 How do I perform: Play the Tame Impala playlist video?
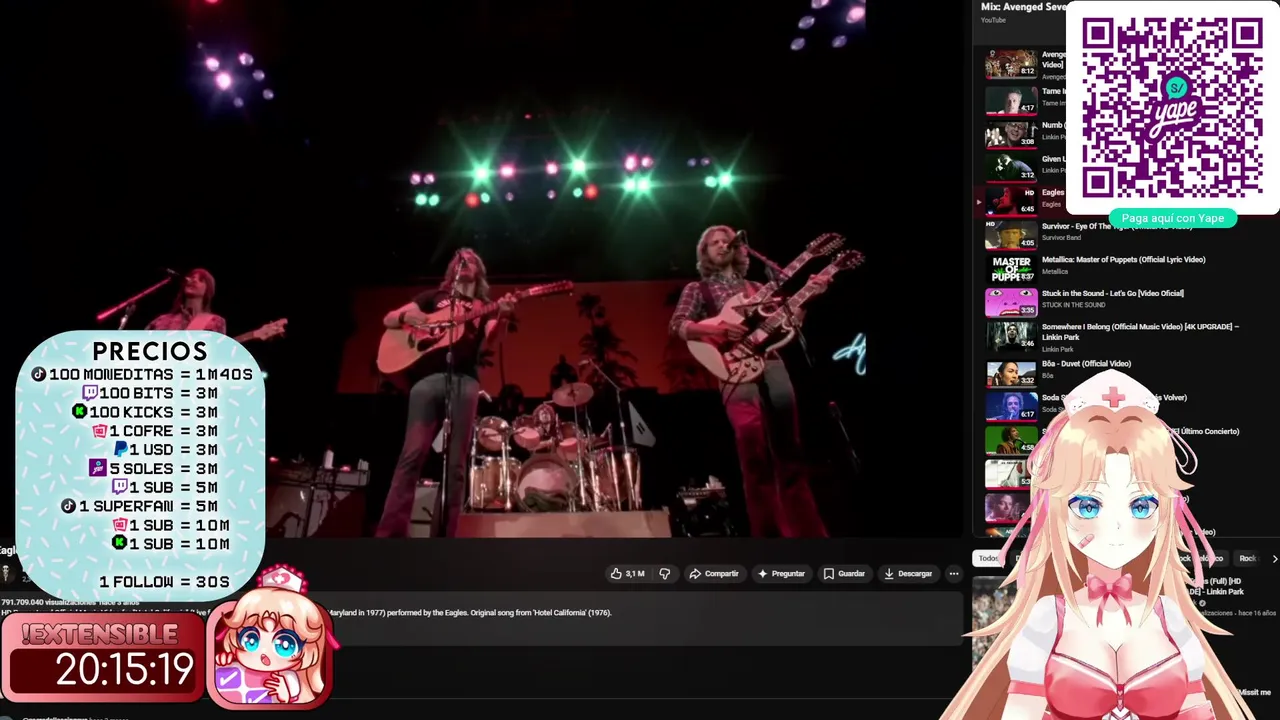pyautogui.click(x=1011, y=100)
